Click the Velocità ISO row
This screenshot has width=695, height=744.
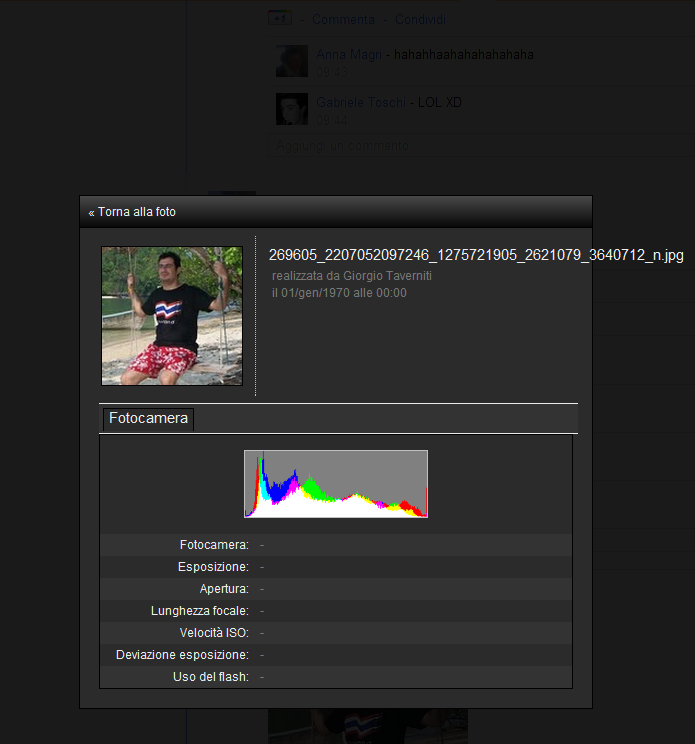point(335,633)
